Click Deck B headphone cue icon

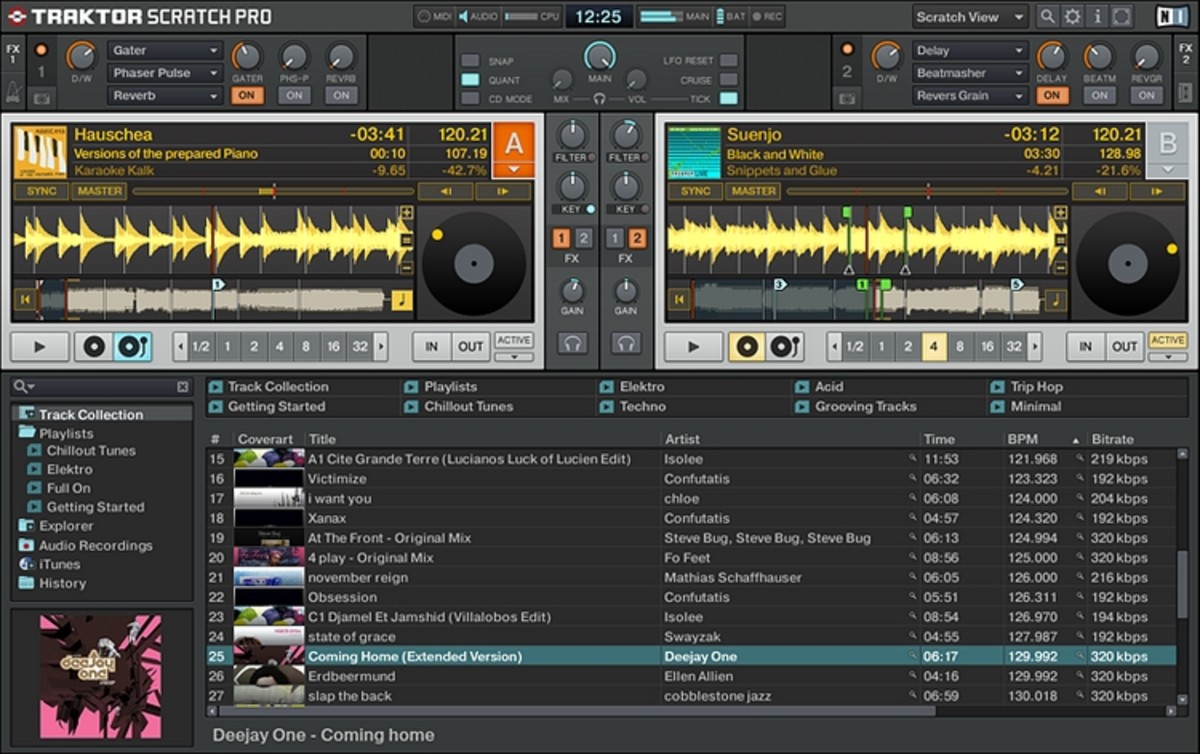pyautogui.click(x=626, y=343)
